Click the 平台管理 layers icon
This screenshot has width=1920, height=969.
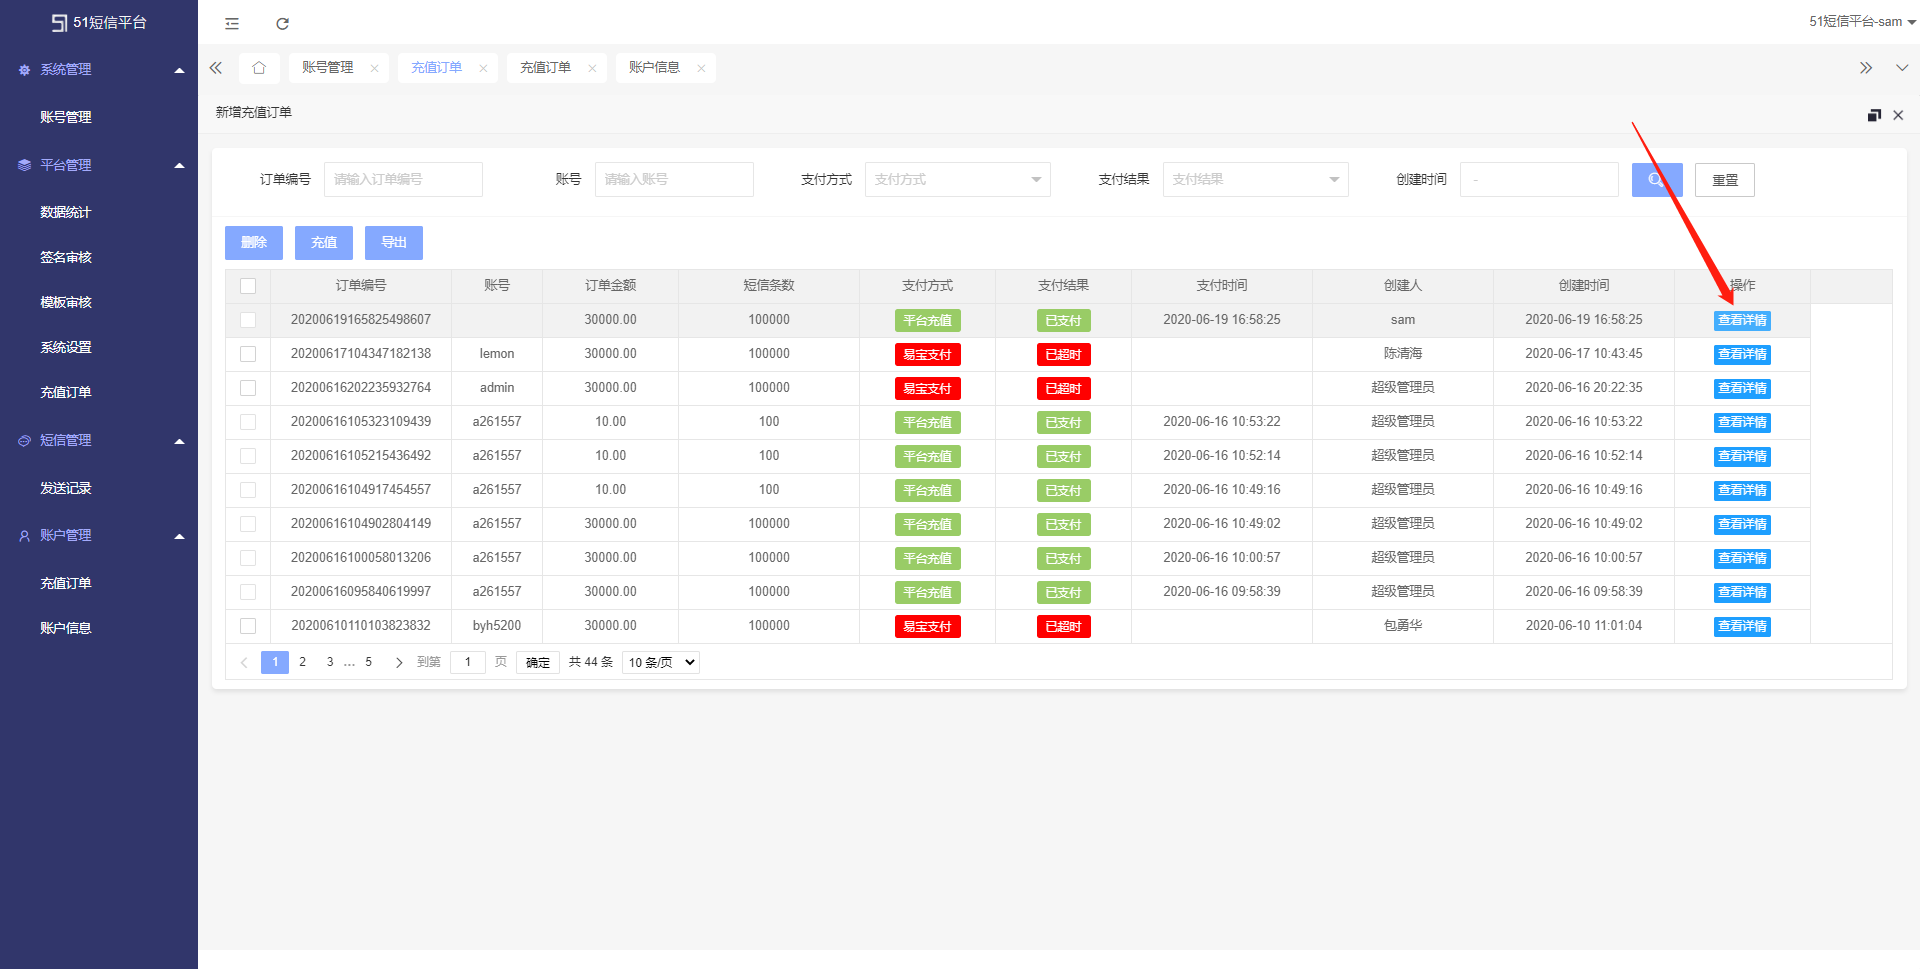24,165
